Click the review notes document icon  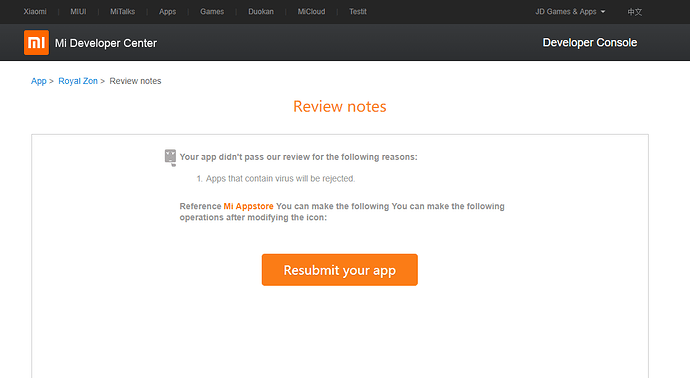pyautogui.click(x=170, y=158)
